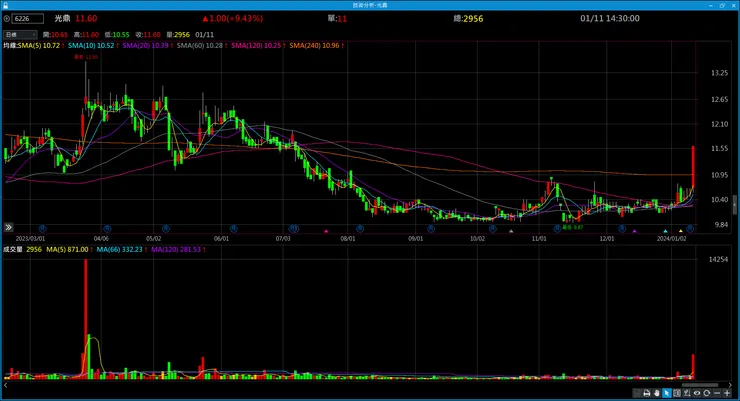Click the MA(5) 871.00 volume legend
This screenshot has height=401, width=740.
67,250
